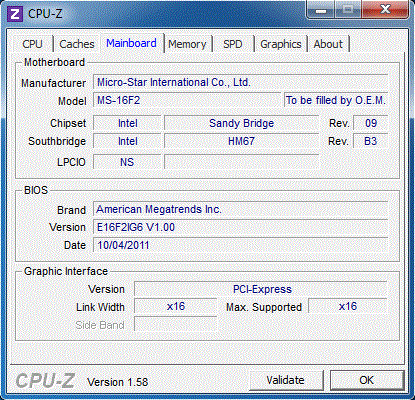Click the empty Side Band field
The image size is (415, 400).
[x=176, y=324]
